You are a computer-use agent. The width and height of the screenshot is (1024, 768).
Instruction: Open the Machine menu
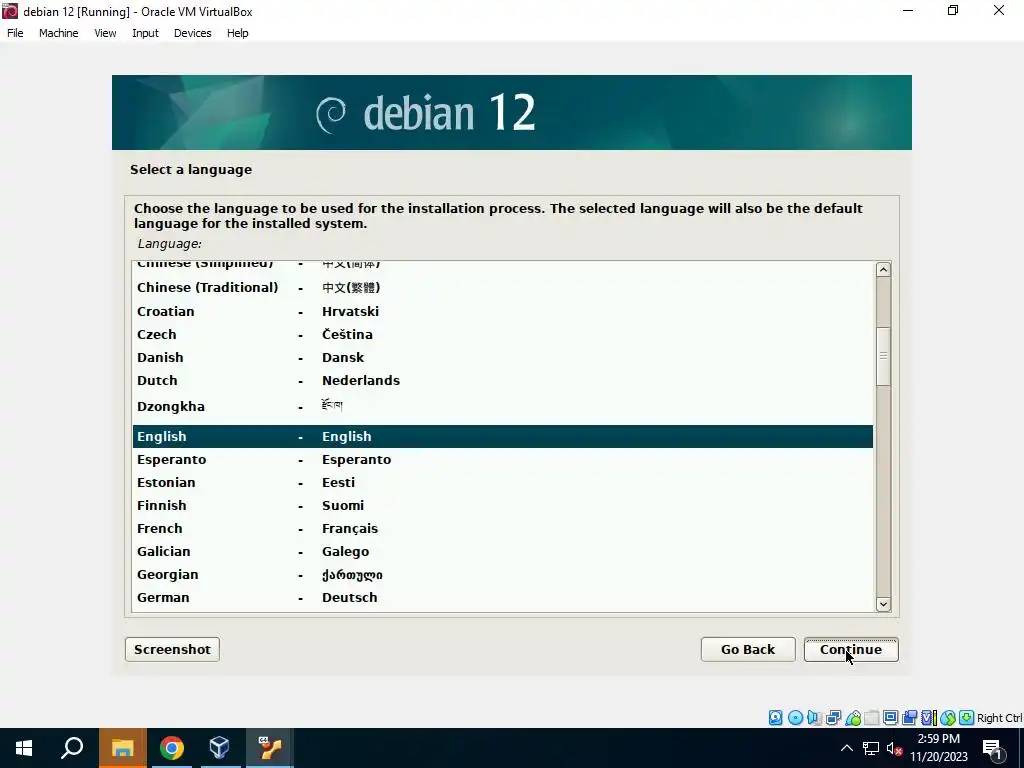coord(59,33)
